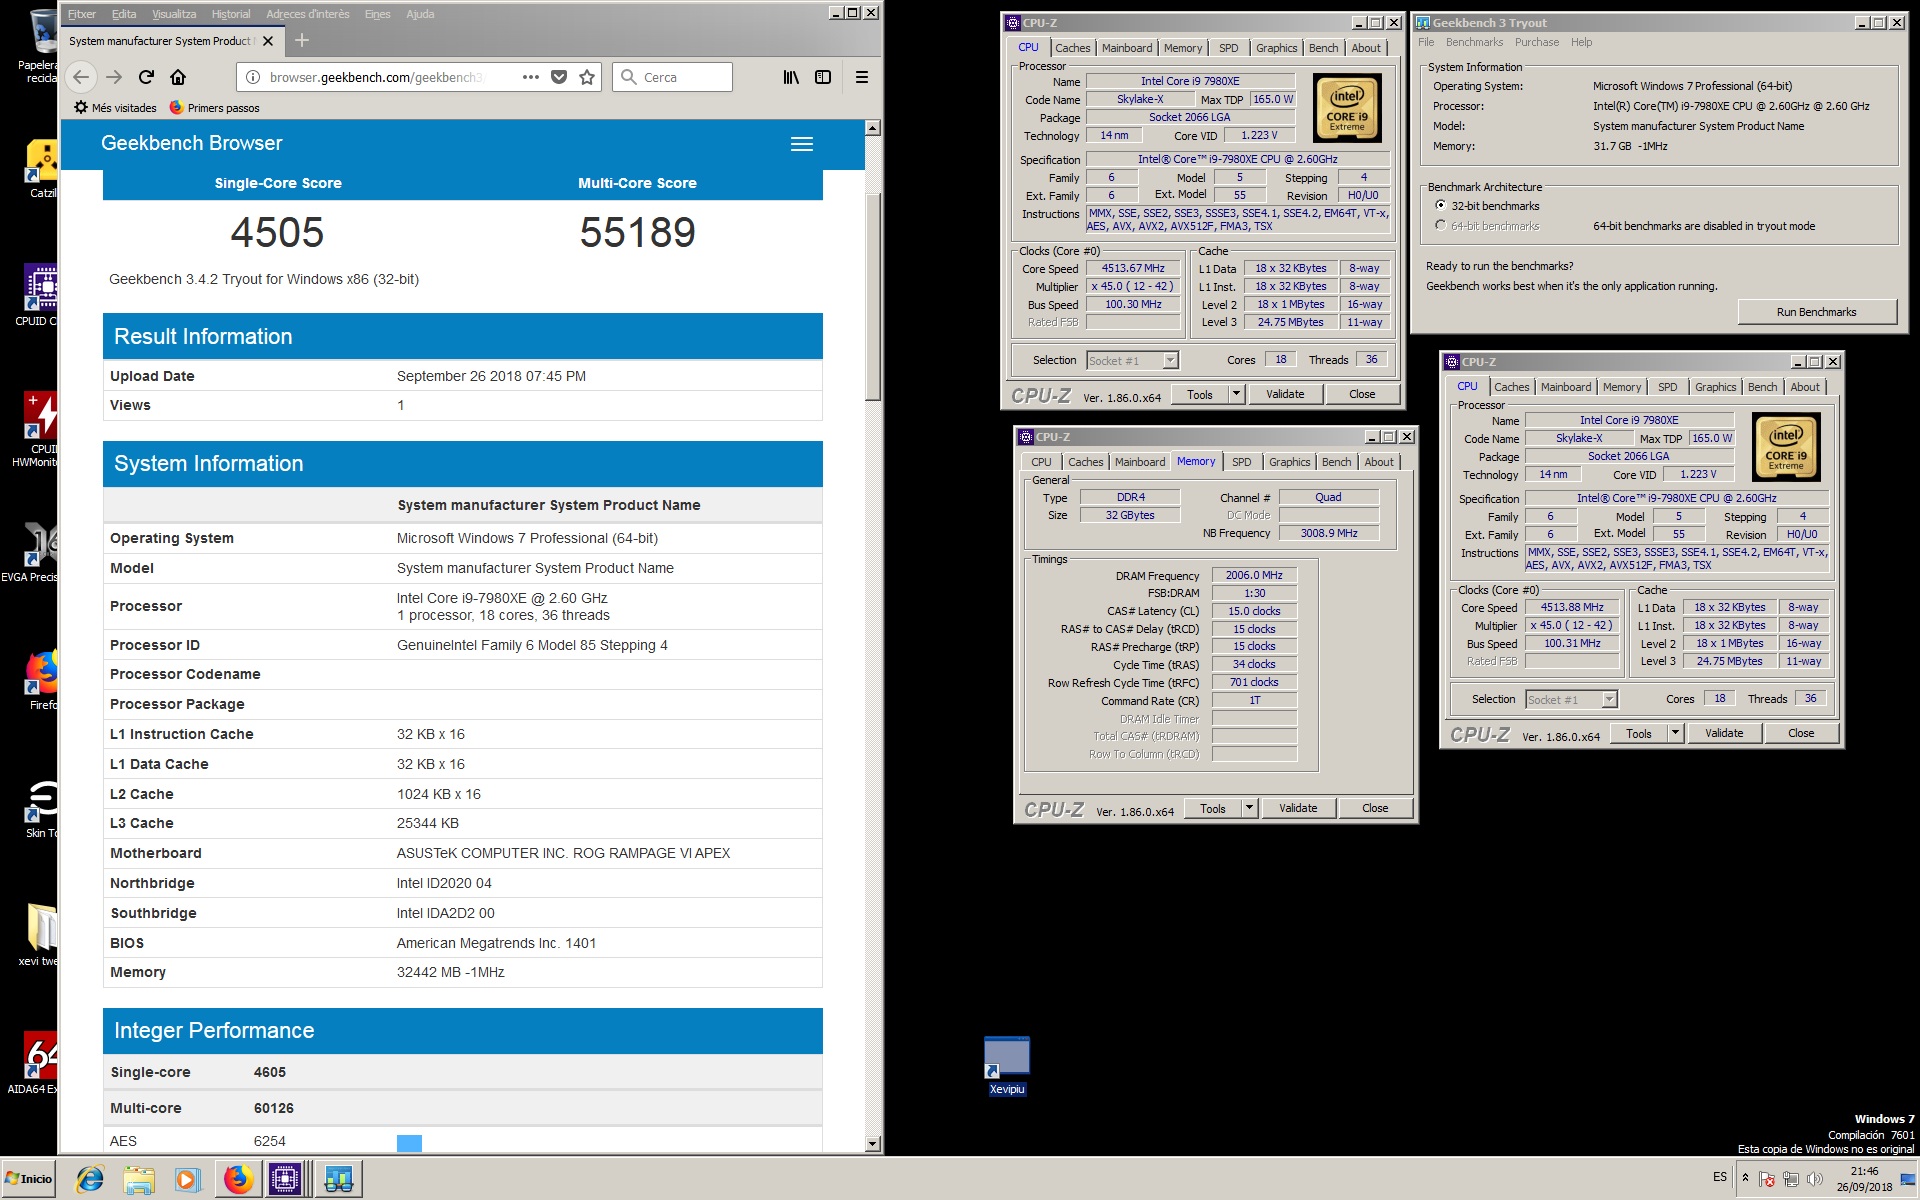
Task: Open xevi tweaks folder on desktop
Action: (40, 935)
